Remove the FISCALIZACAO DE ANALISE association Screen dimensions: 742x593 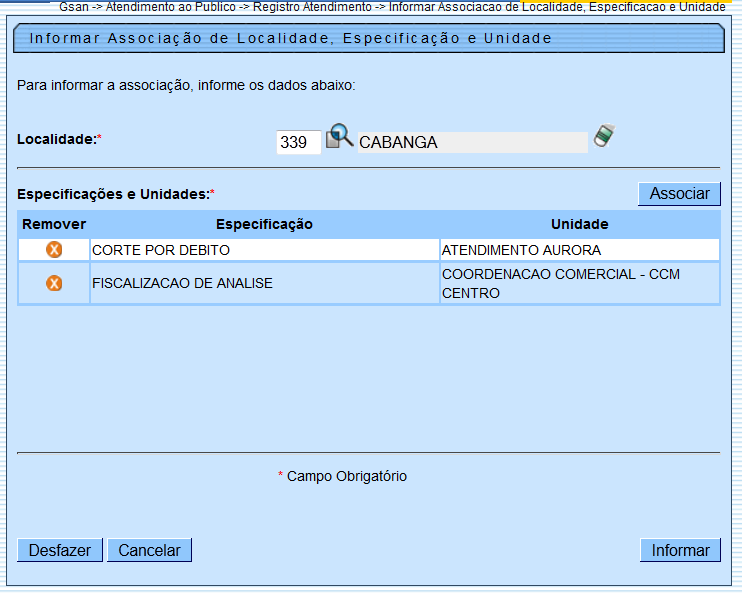54,284
